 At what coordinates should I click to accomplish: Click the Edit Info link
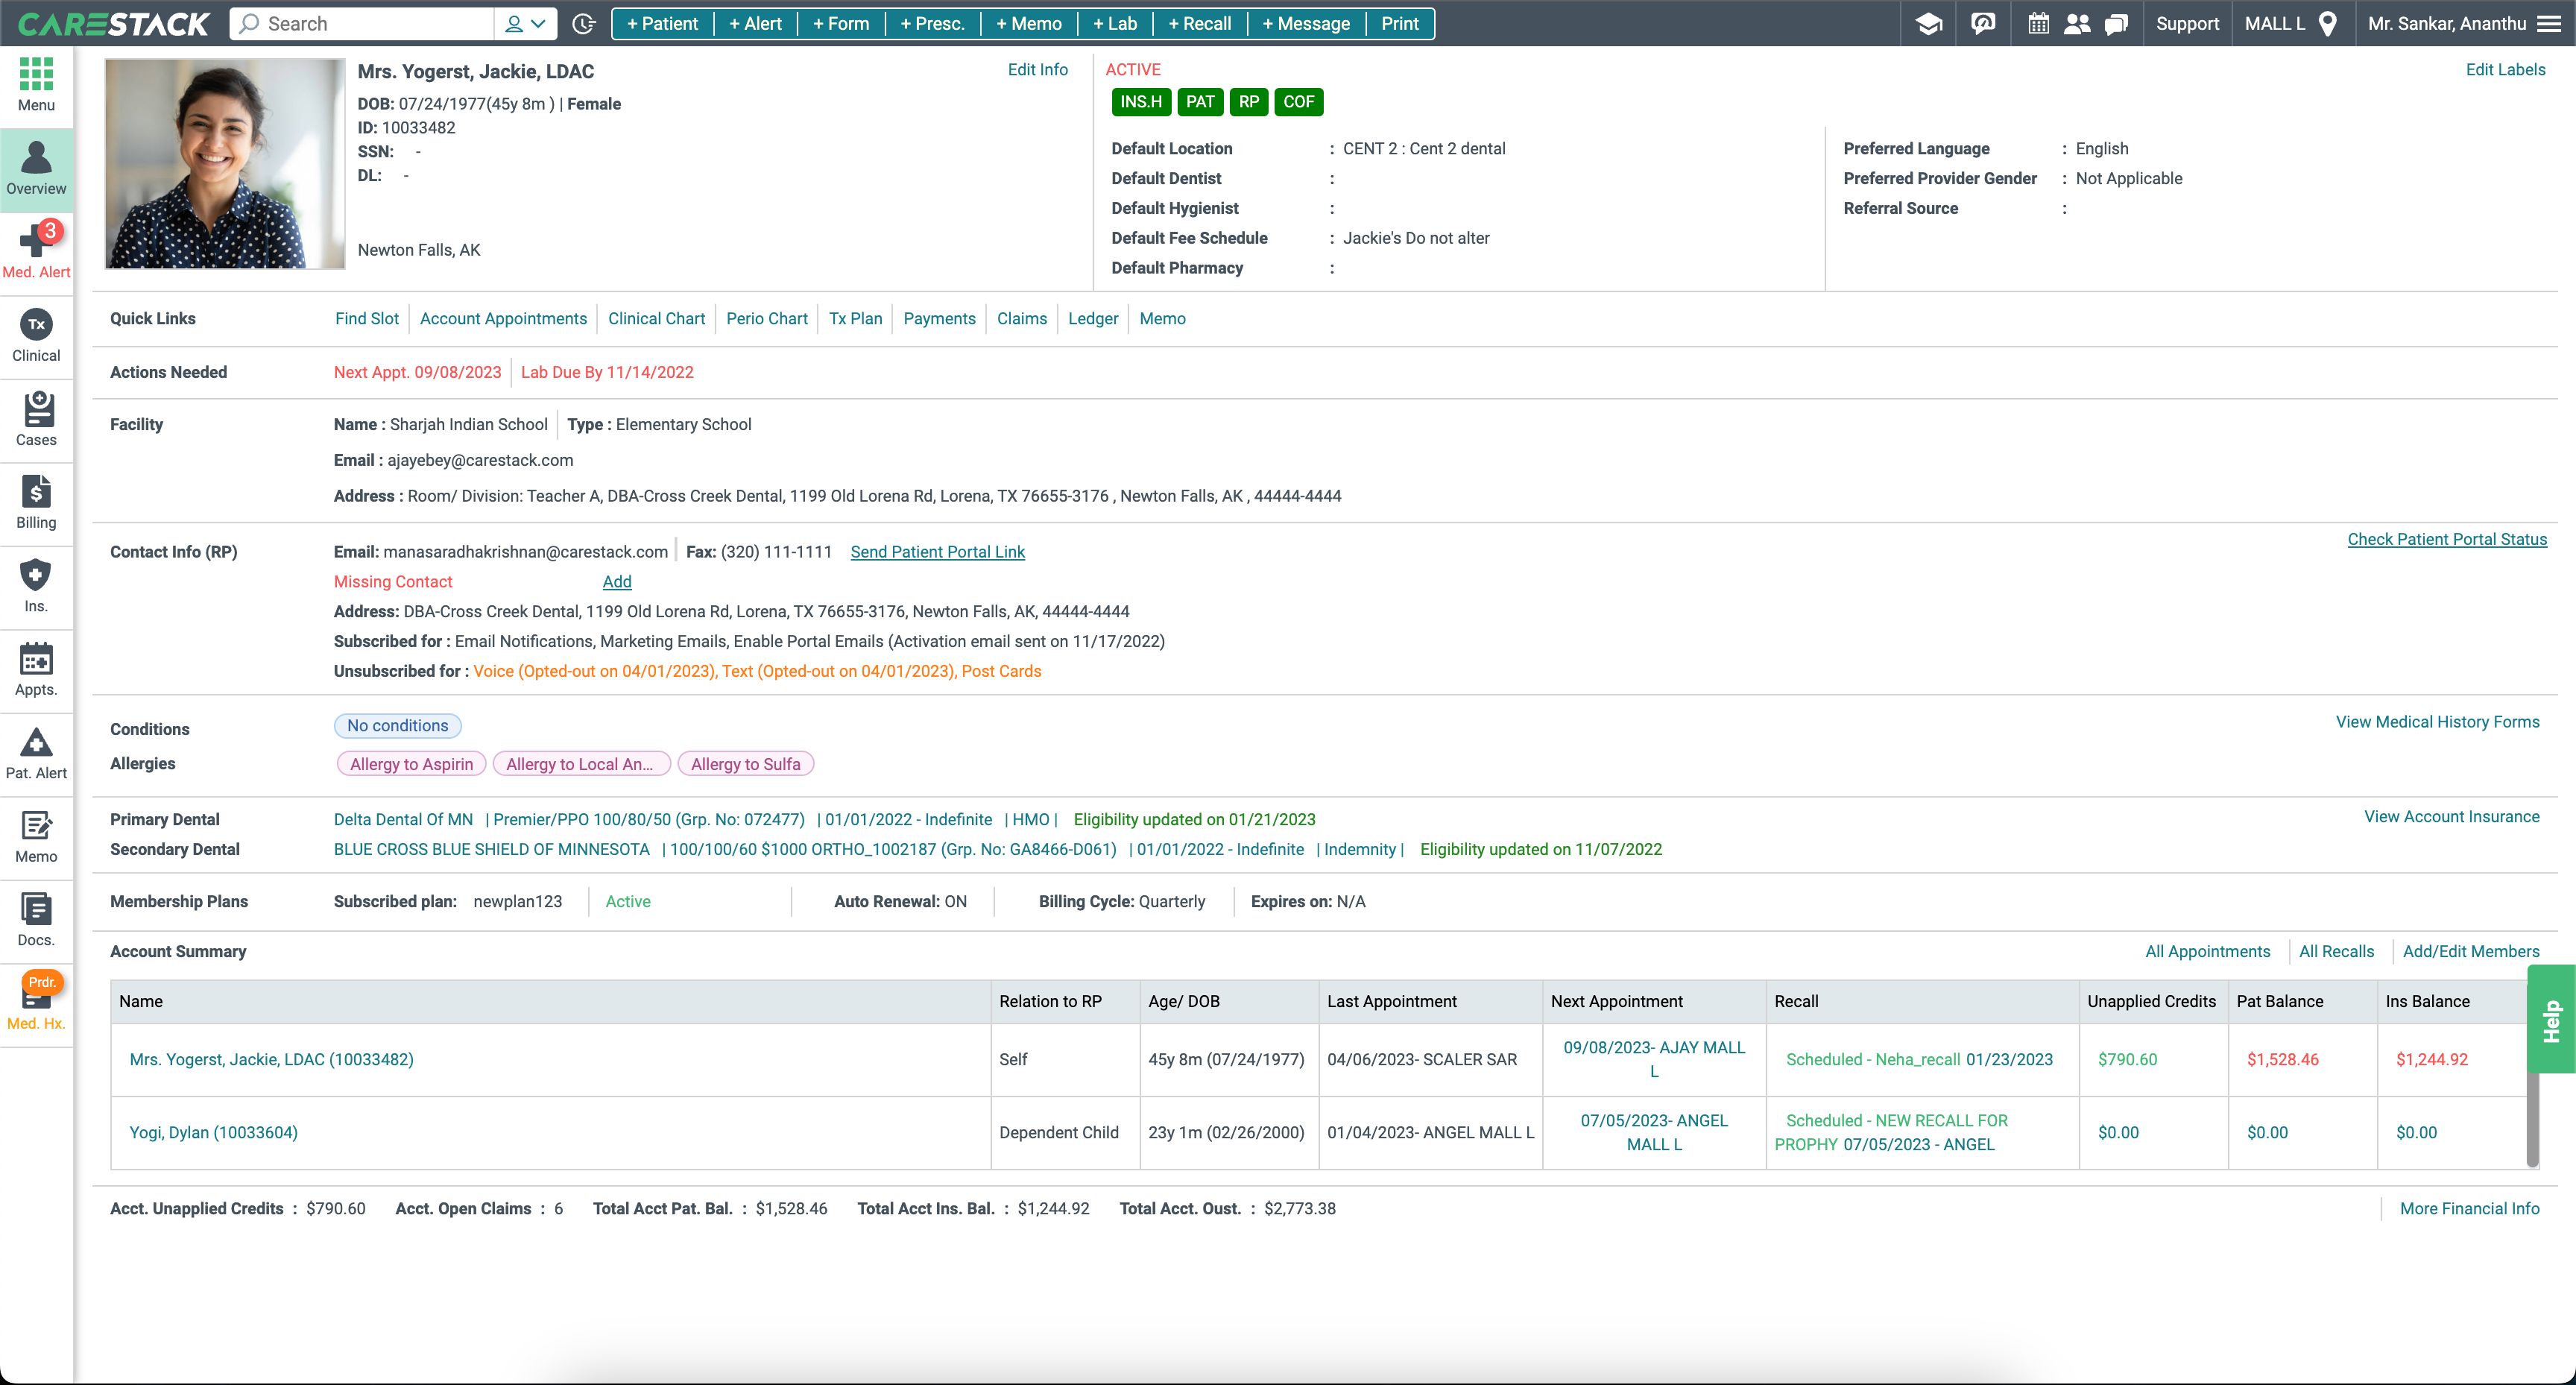coord(1037,69)
